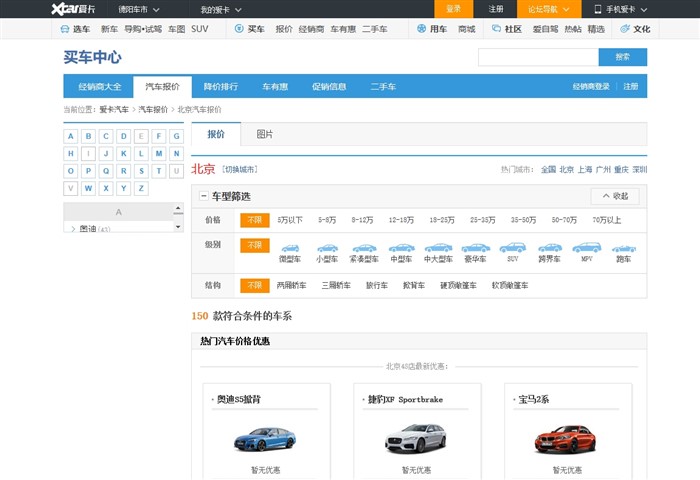This screenshot has width=700, height=480.
Task: Click the brand list scroll up arrow
Action: click(178, 209)
